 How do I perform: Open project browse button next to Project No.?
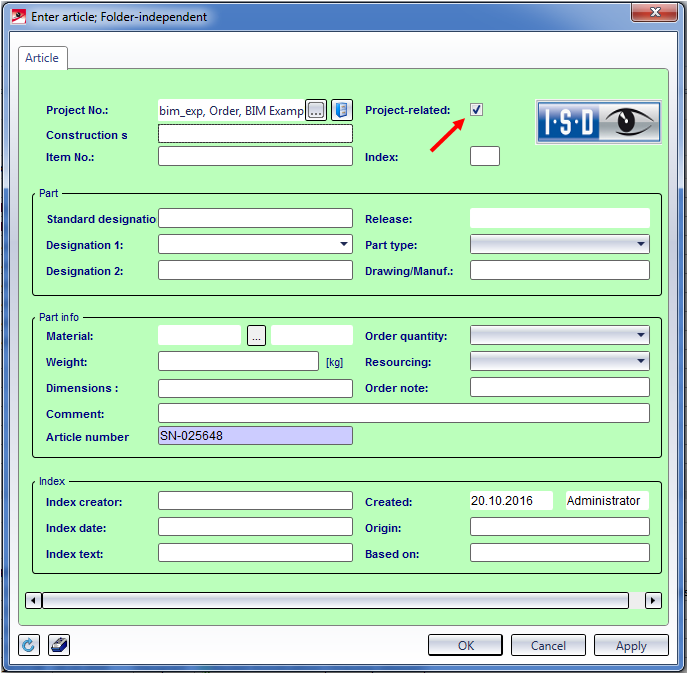tap(316, 110)
